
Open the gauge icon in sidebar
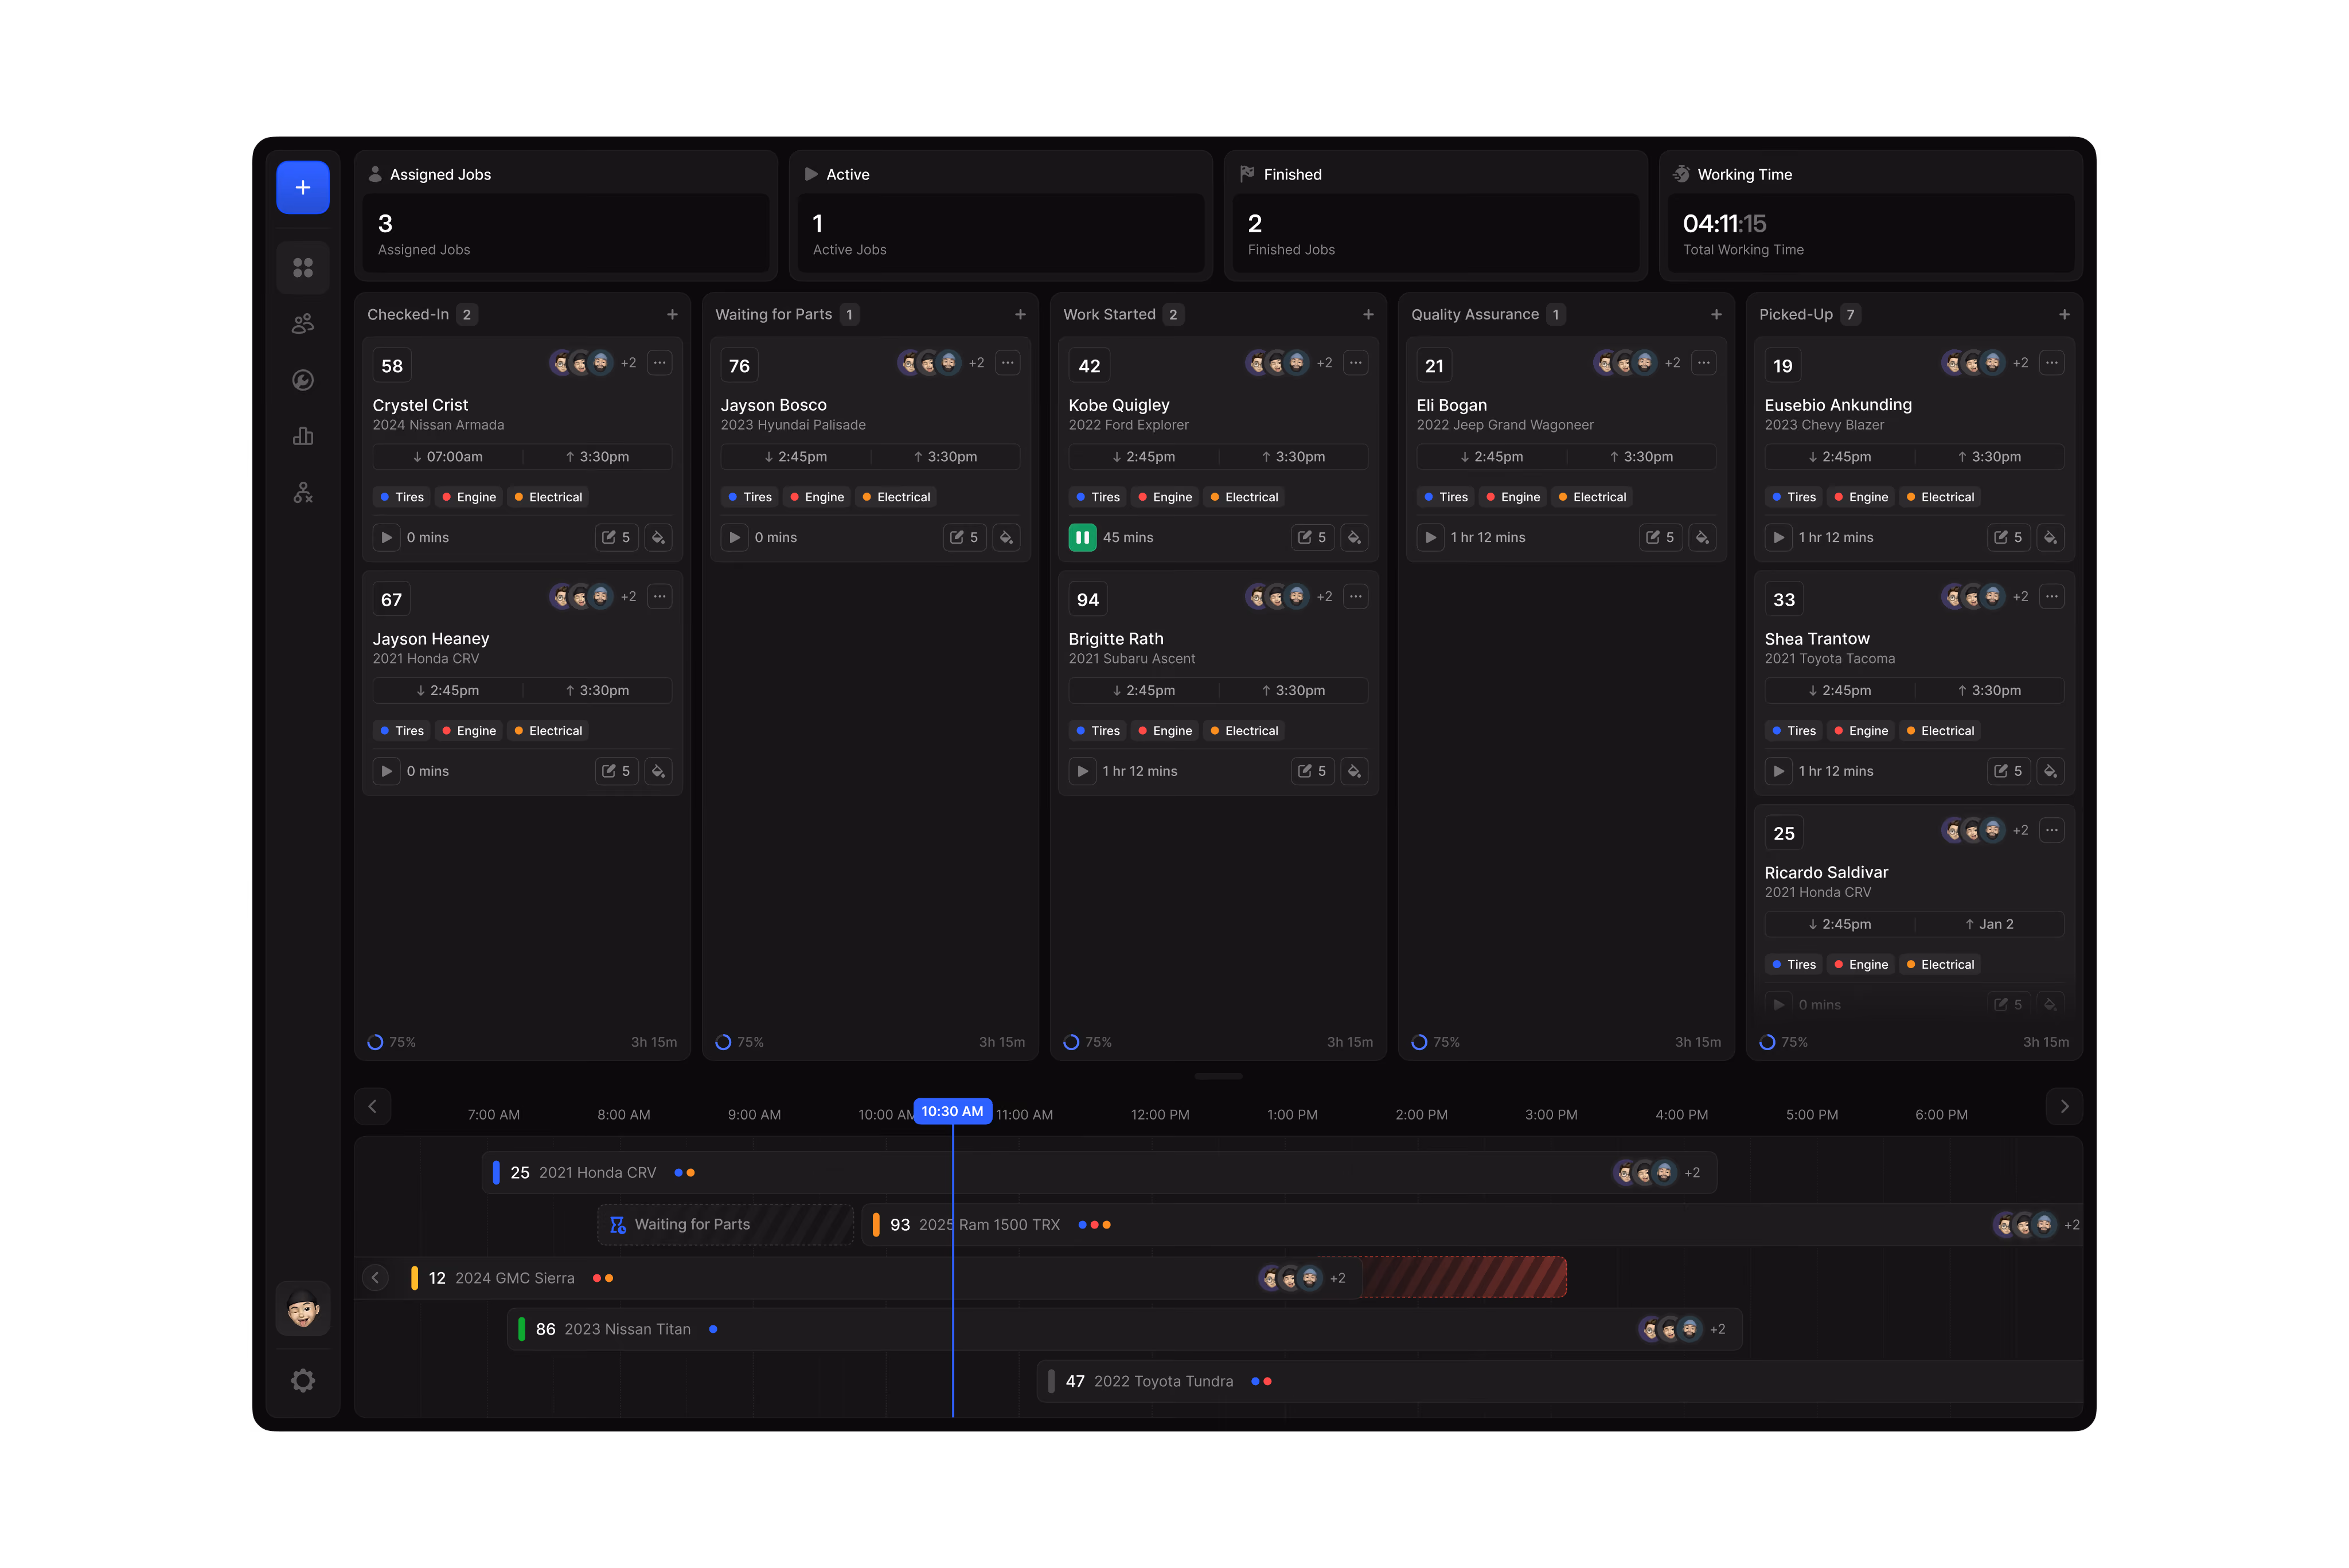303,380
